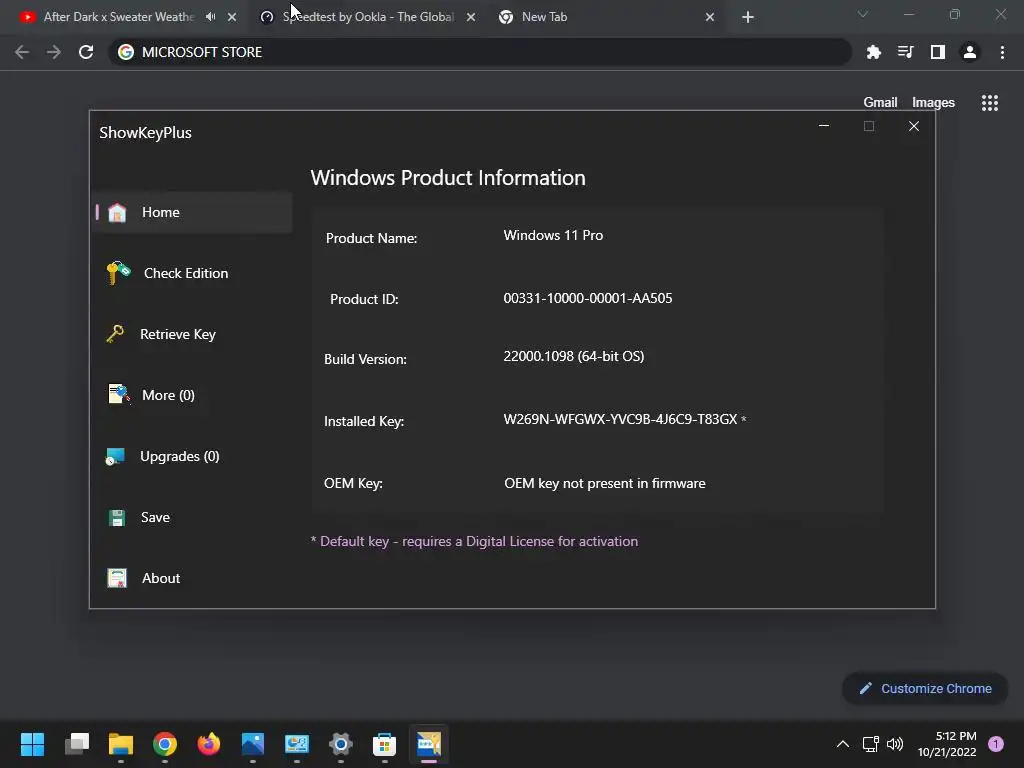Click the Check Edition keys icon
Viewport: 1024px width, 768px height.
(x=118, y=272)
